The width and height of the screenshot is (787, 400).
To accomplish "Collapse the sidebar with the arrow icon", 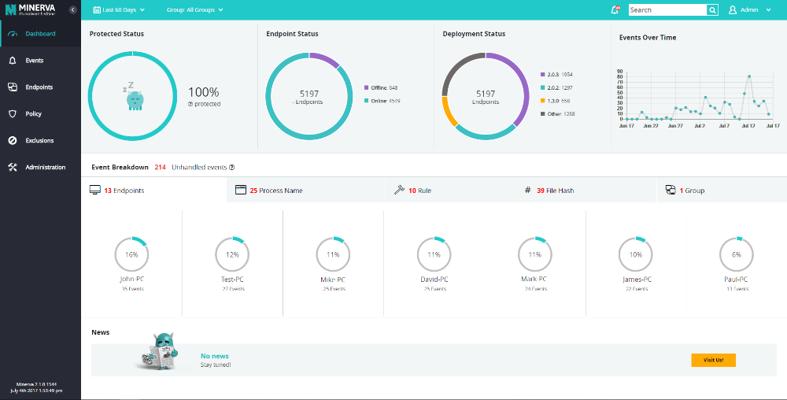I will pyautogui.click(x=73, y=10).
